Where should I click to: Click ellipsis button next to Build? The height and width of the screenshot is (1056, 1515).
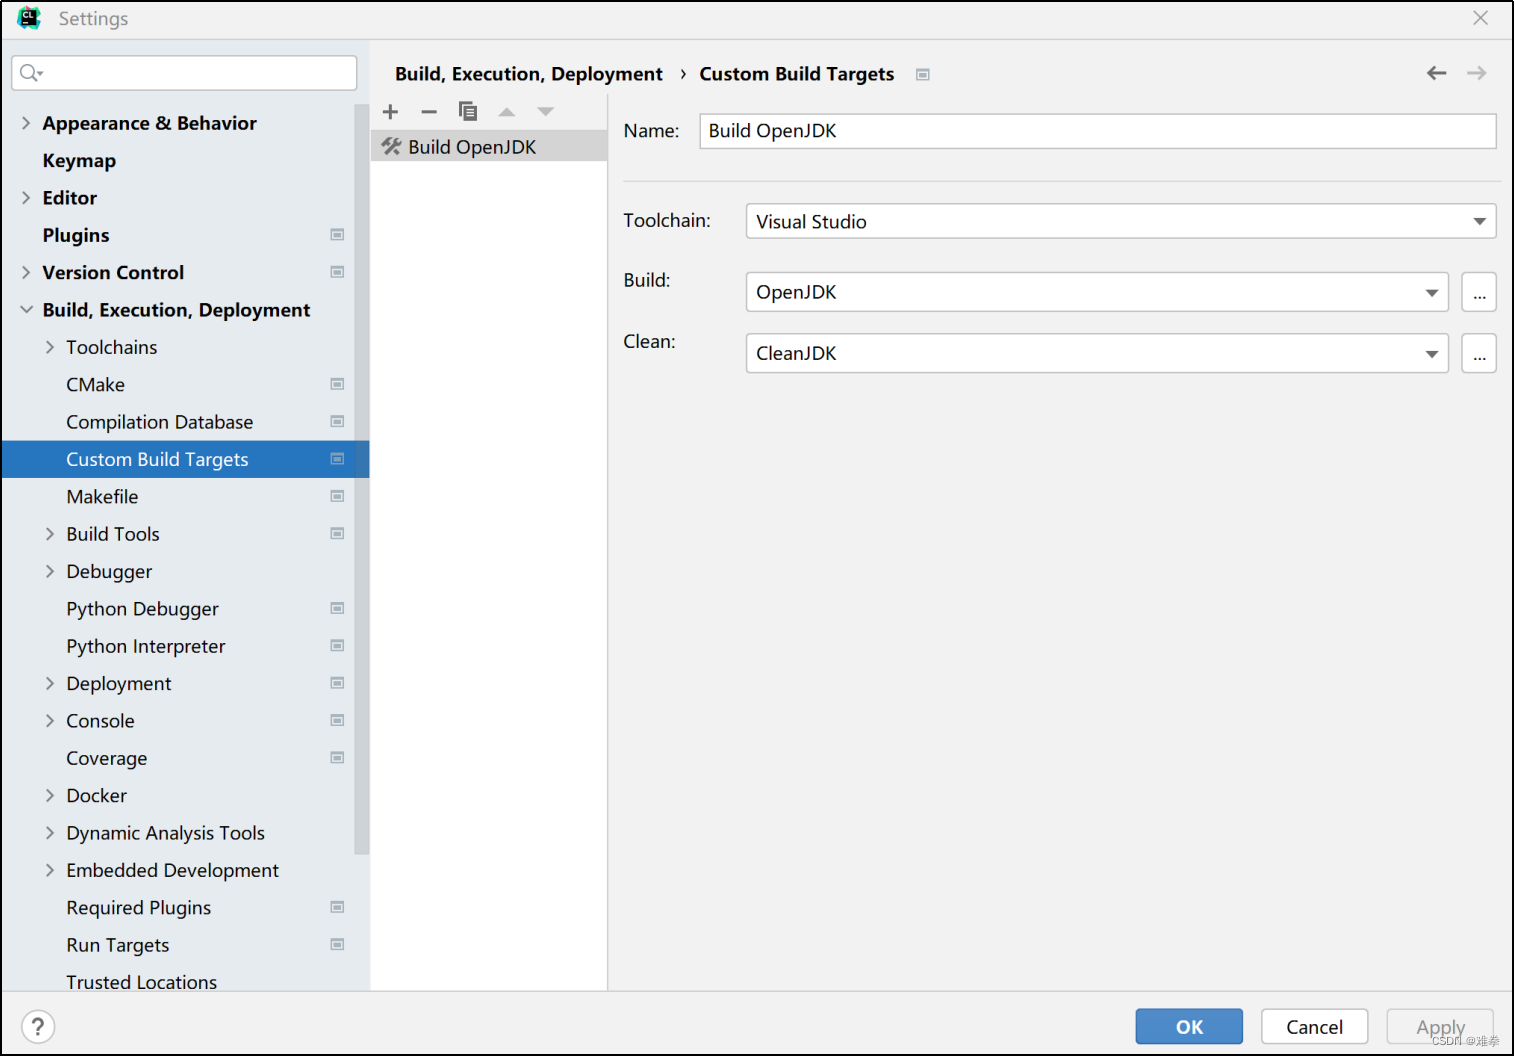(x=1479, y=293)
